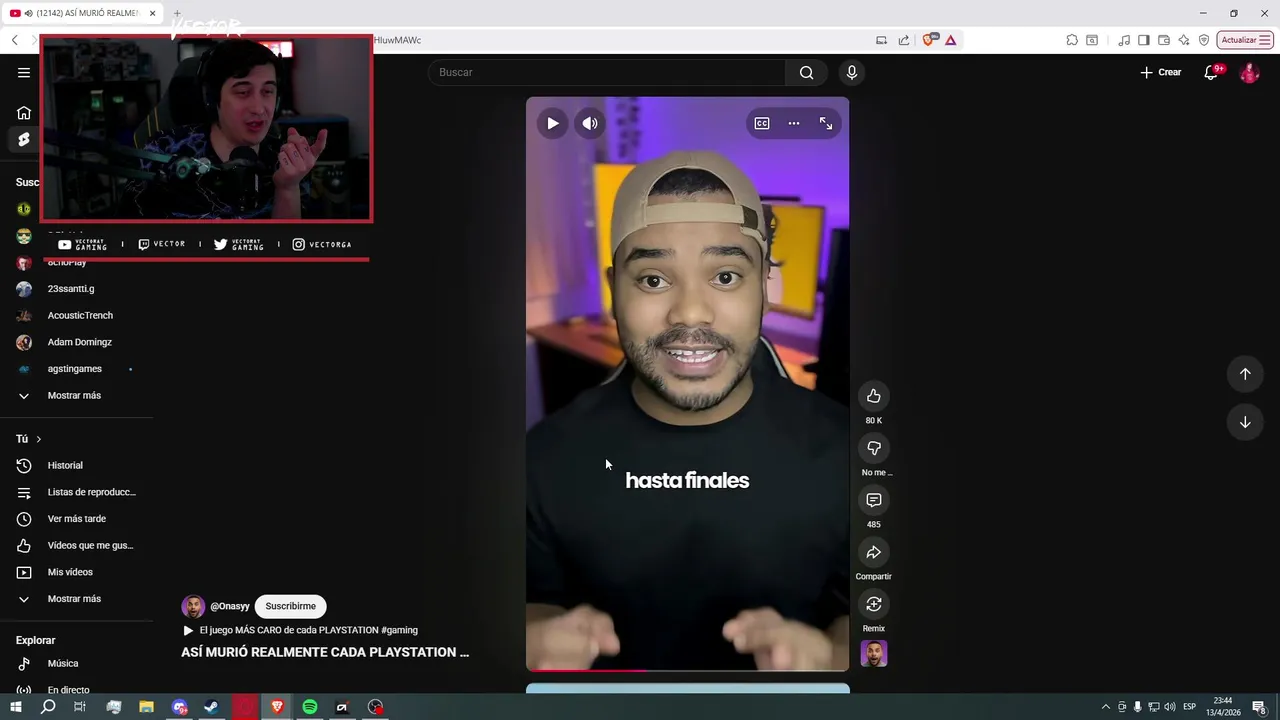Open the Brave Wallet icon
Viewport: 1280px width, 720px height.
tap(1164, 40)
